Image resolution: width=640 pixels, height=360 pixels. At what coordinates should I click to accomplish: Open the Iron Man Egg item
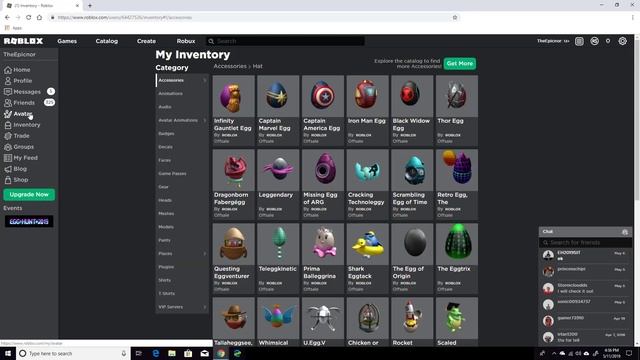click(x=367, y=110)
